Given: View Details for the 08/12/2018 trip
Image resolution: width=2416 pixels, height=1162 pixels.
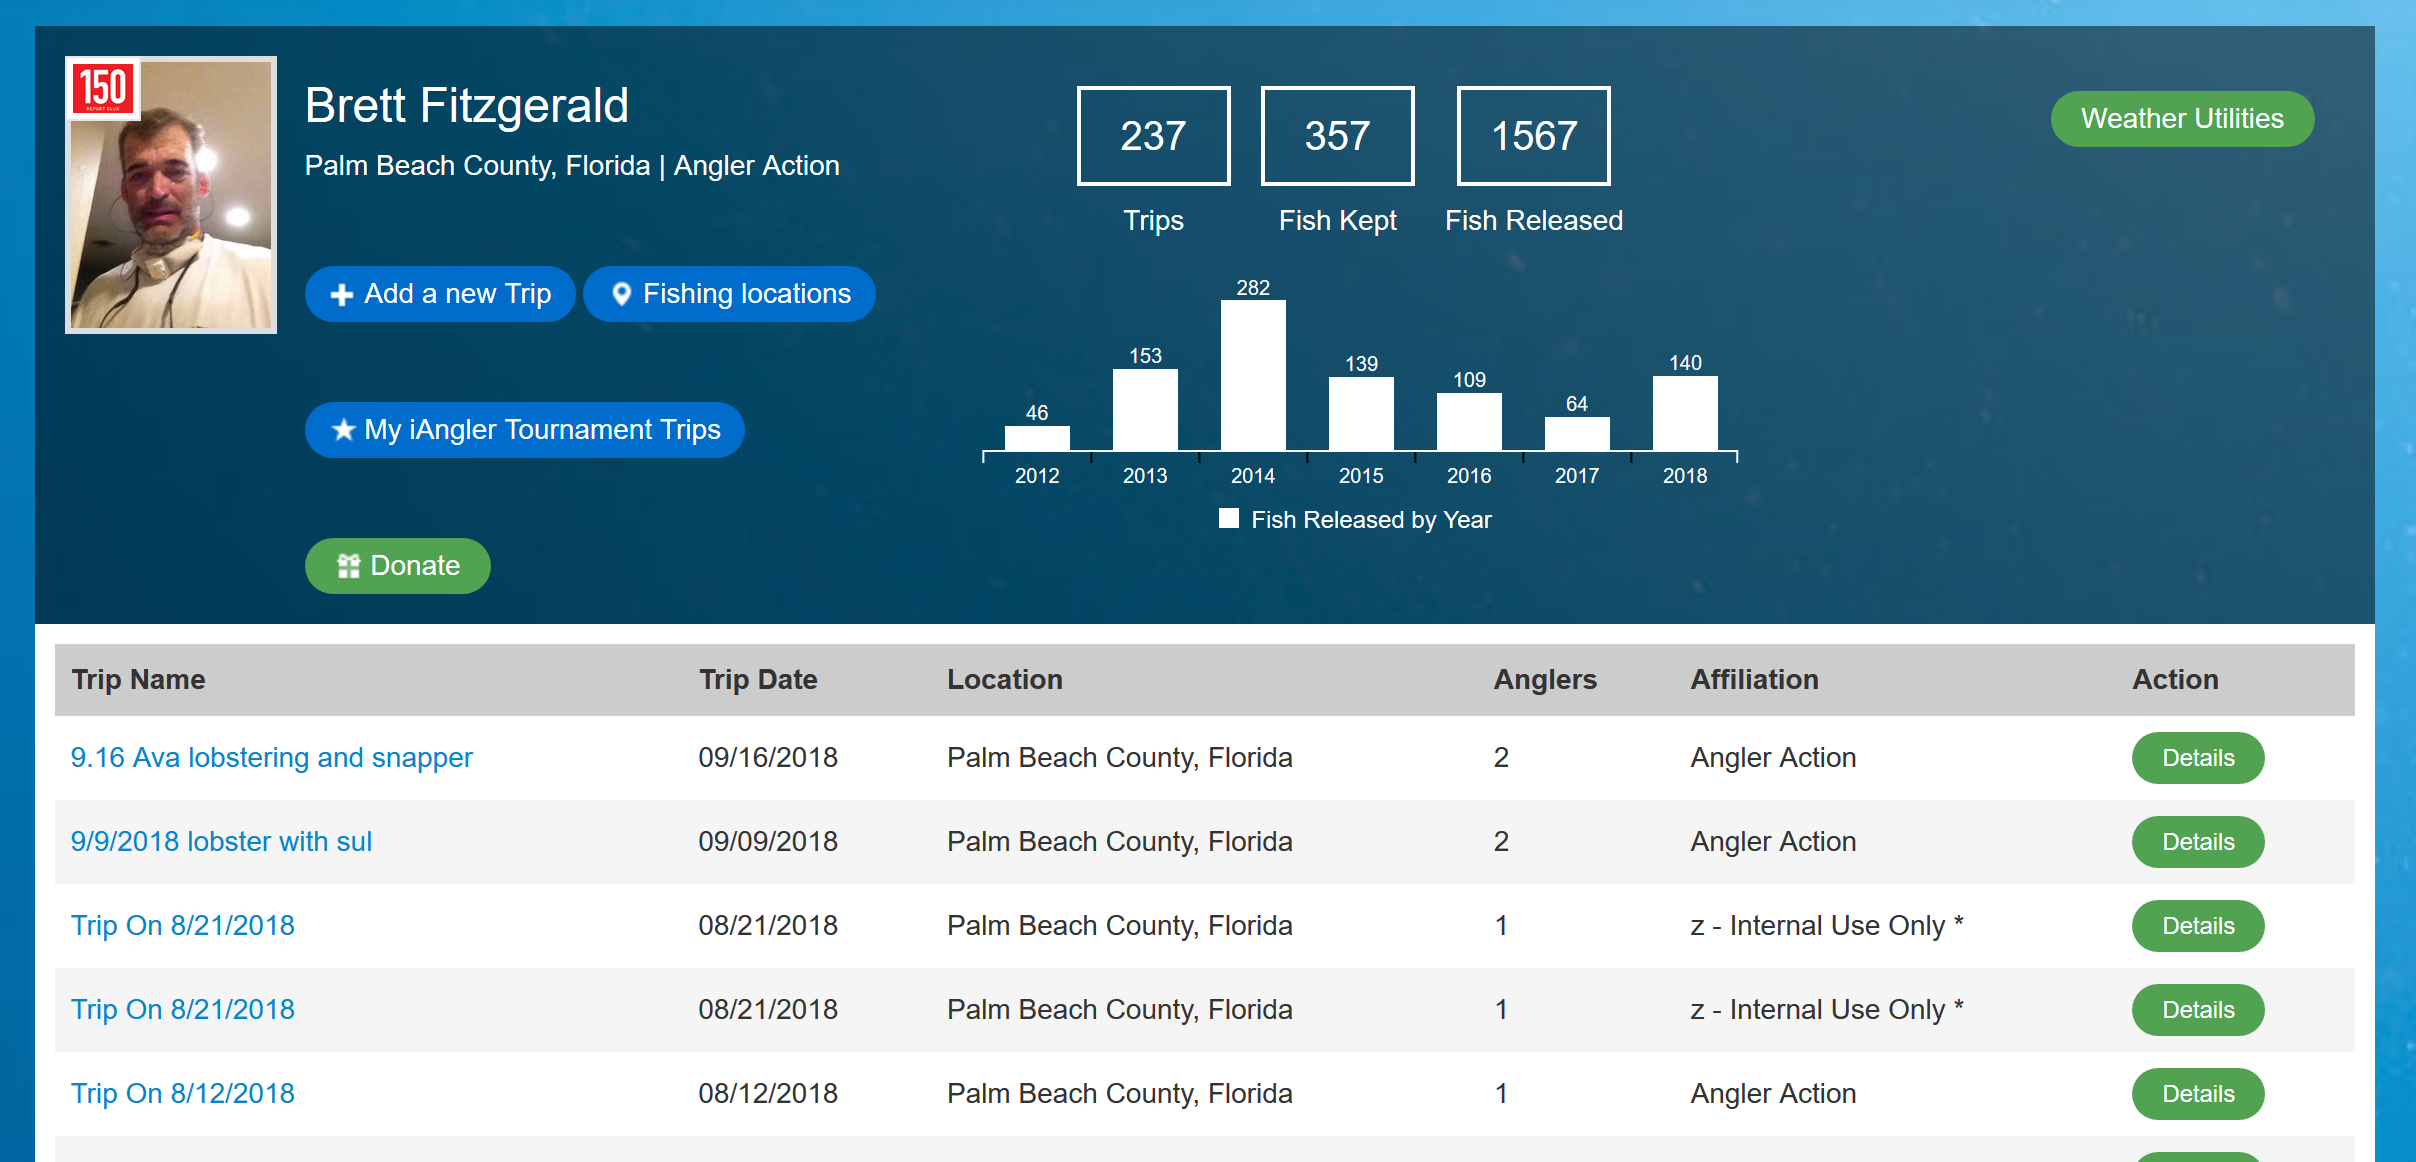Looking at the screenshot, I should pyautogui.click(x=2198, y=1094).
